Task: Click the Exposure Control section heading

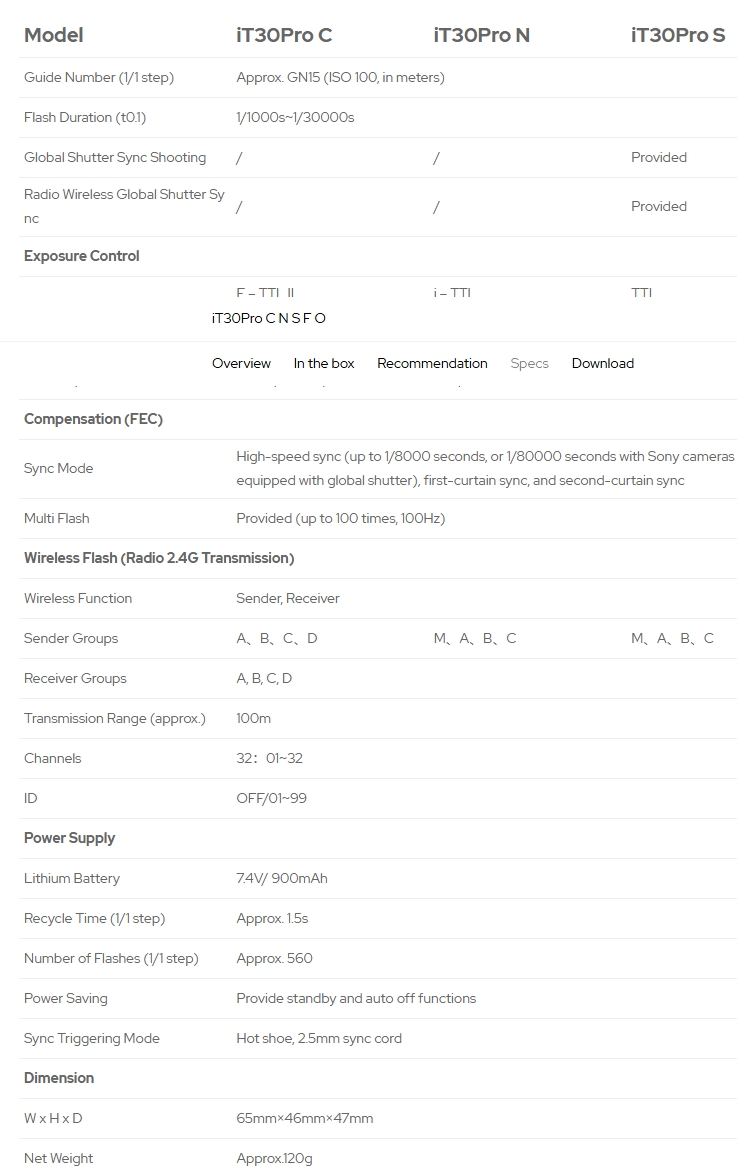Action: point(82,256)
